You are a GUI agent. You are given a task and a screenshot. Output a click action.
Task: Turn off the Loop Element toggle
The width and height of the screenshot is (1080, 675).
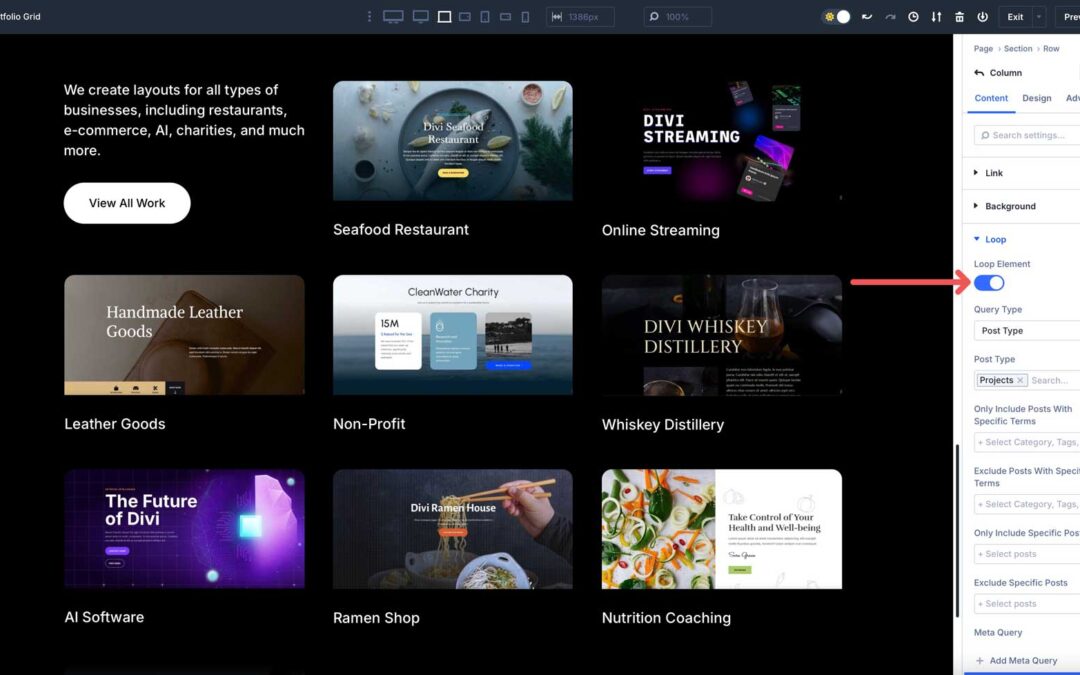[x=989, y=283]
